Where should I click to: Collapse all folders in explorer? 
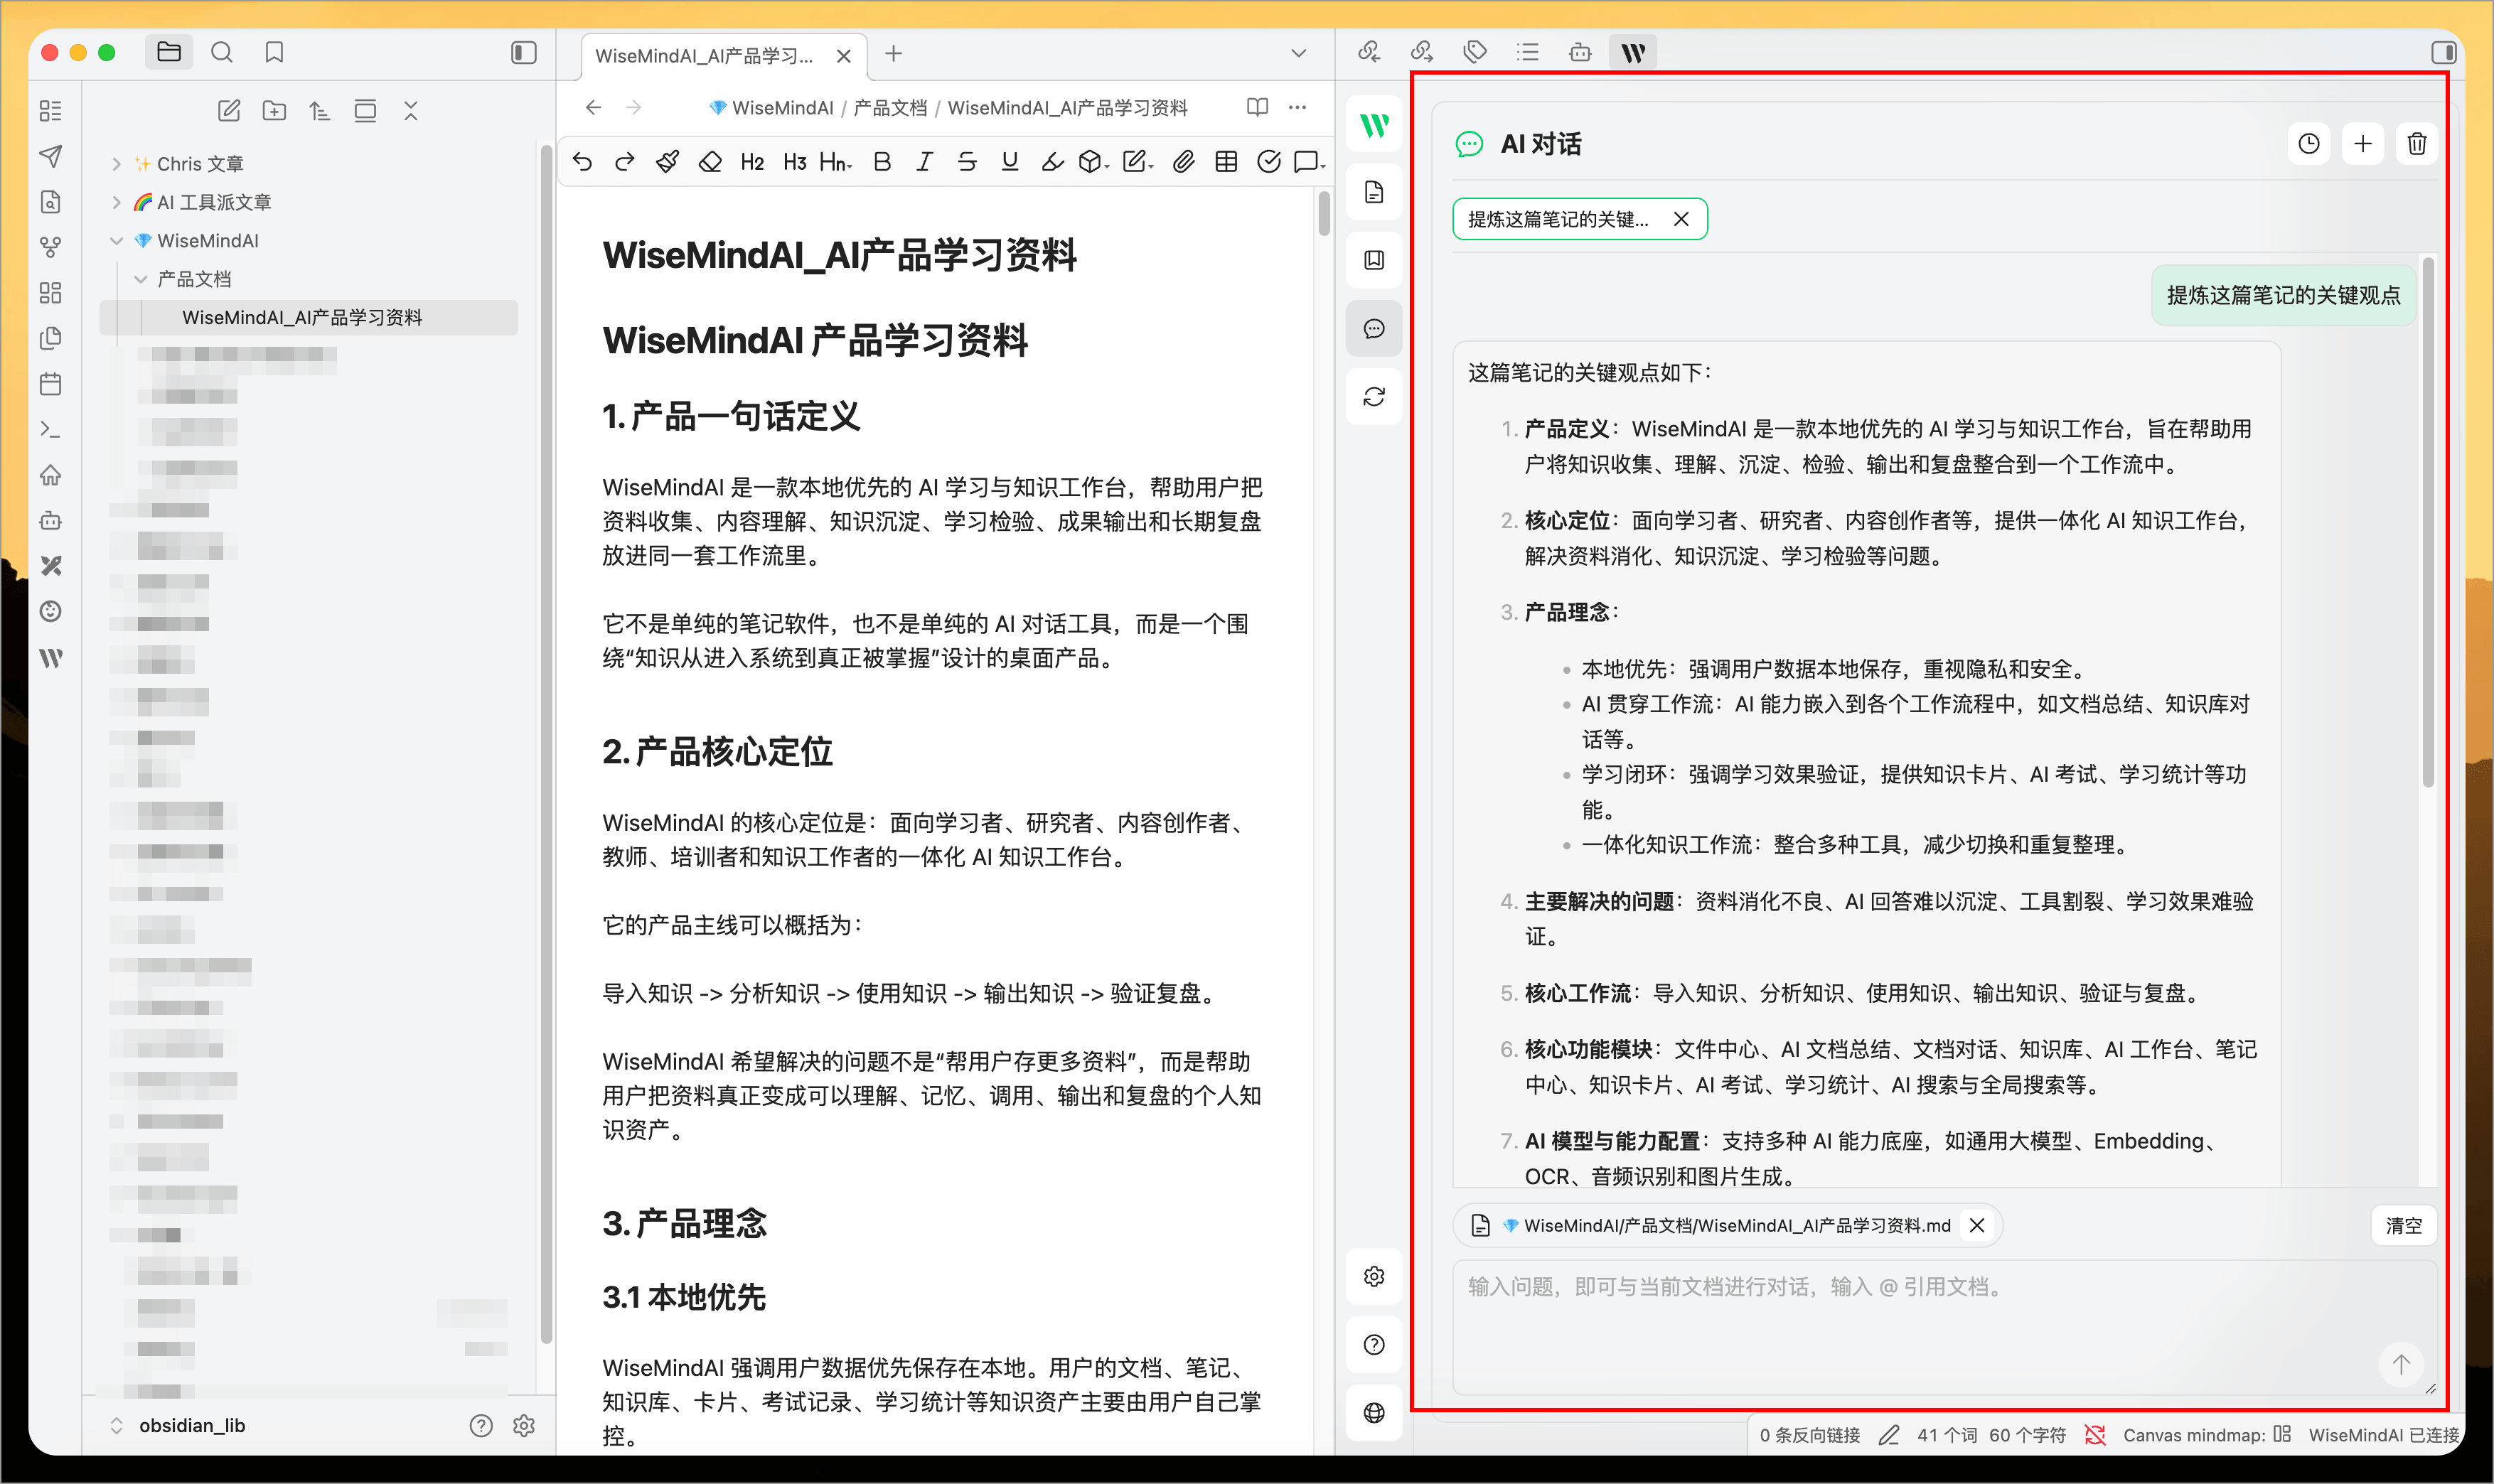click(x=411, y=110)
